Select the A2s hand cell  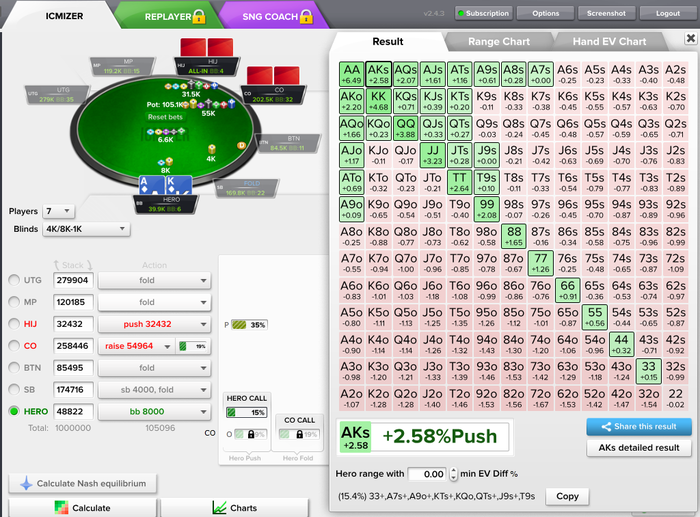(x=675, y=74)
